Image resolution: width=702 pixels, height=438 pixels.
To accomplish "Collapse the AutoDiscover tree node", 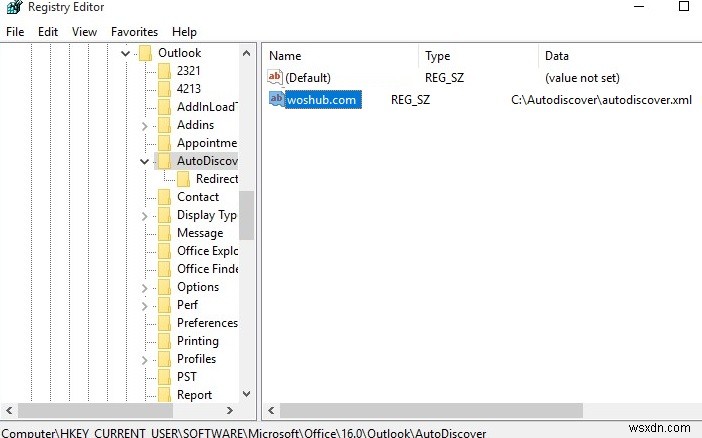I will click(x=145, y=161).
